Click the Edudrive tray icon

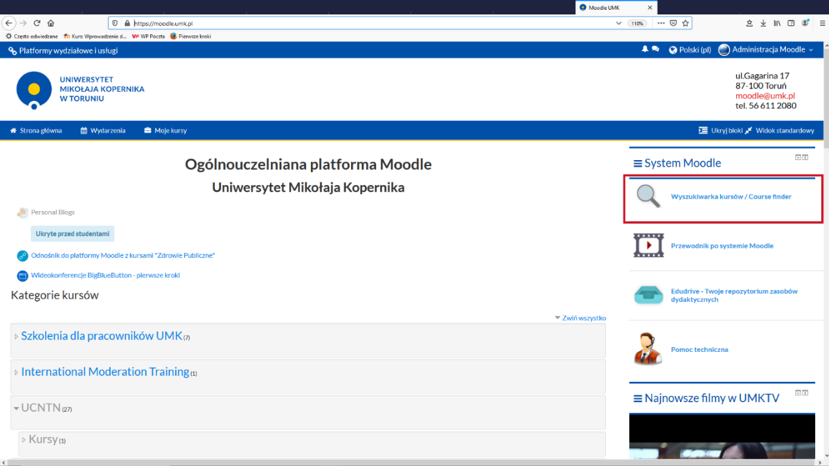coord(648,295)
